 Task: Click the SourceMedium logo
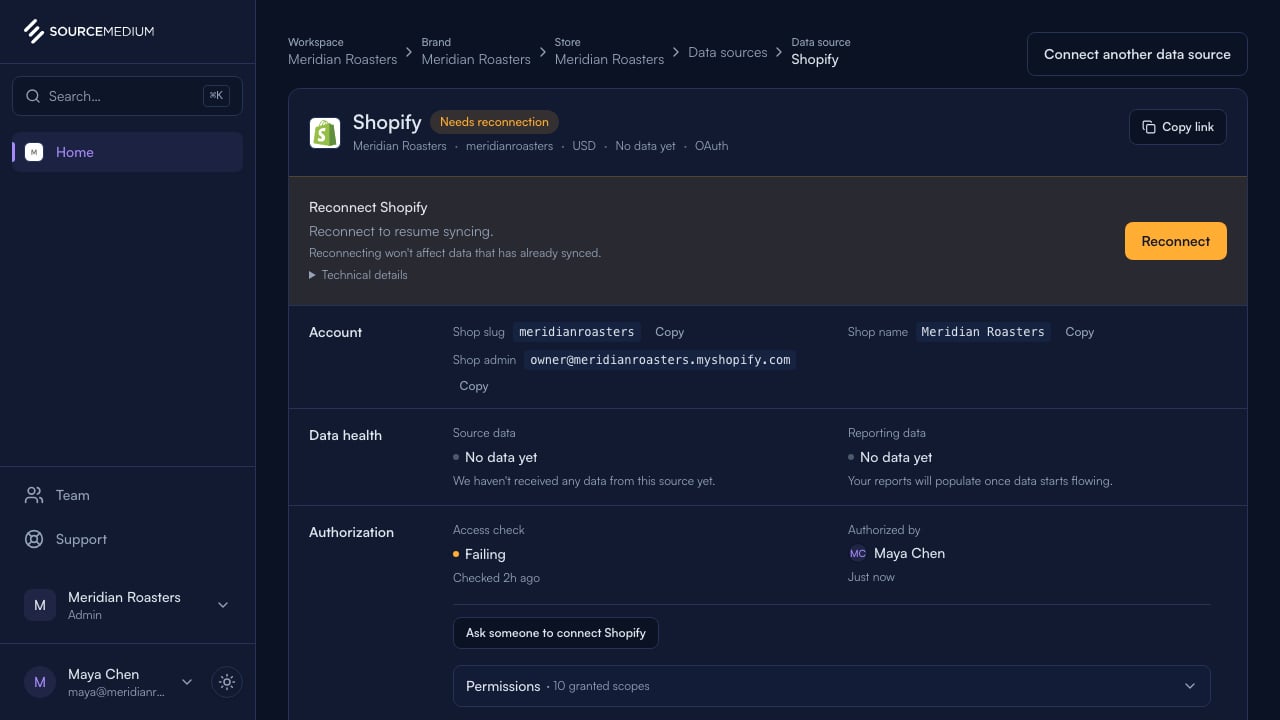pos(89,31)
